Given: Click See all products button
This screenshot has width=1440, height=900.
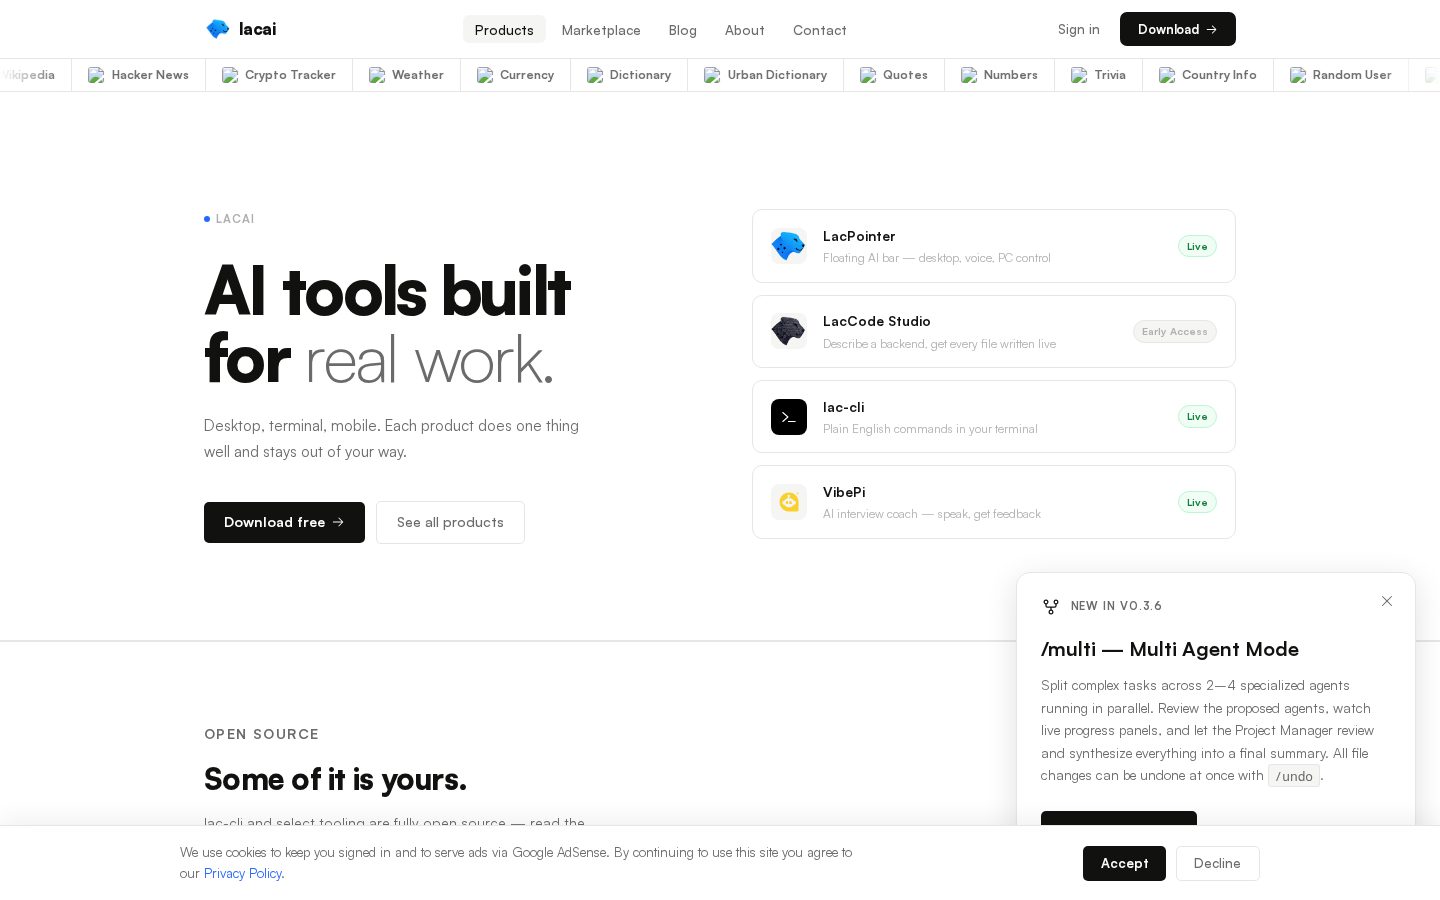Looking at the screenshot, I should (450, 522).
